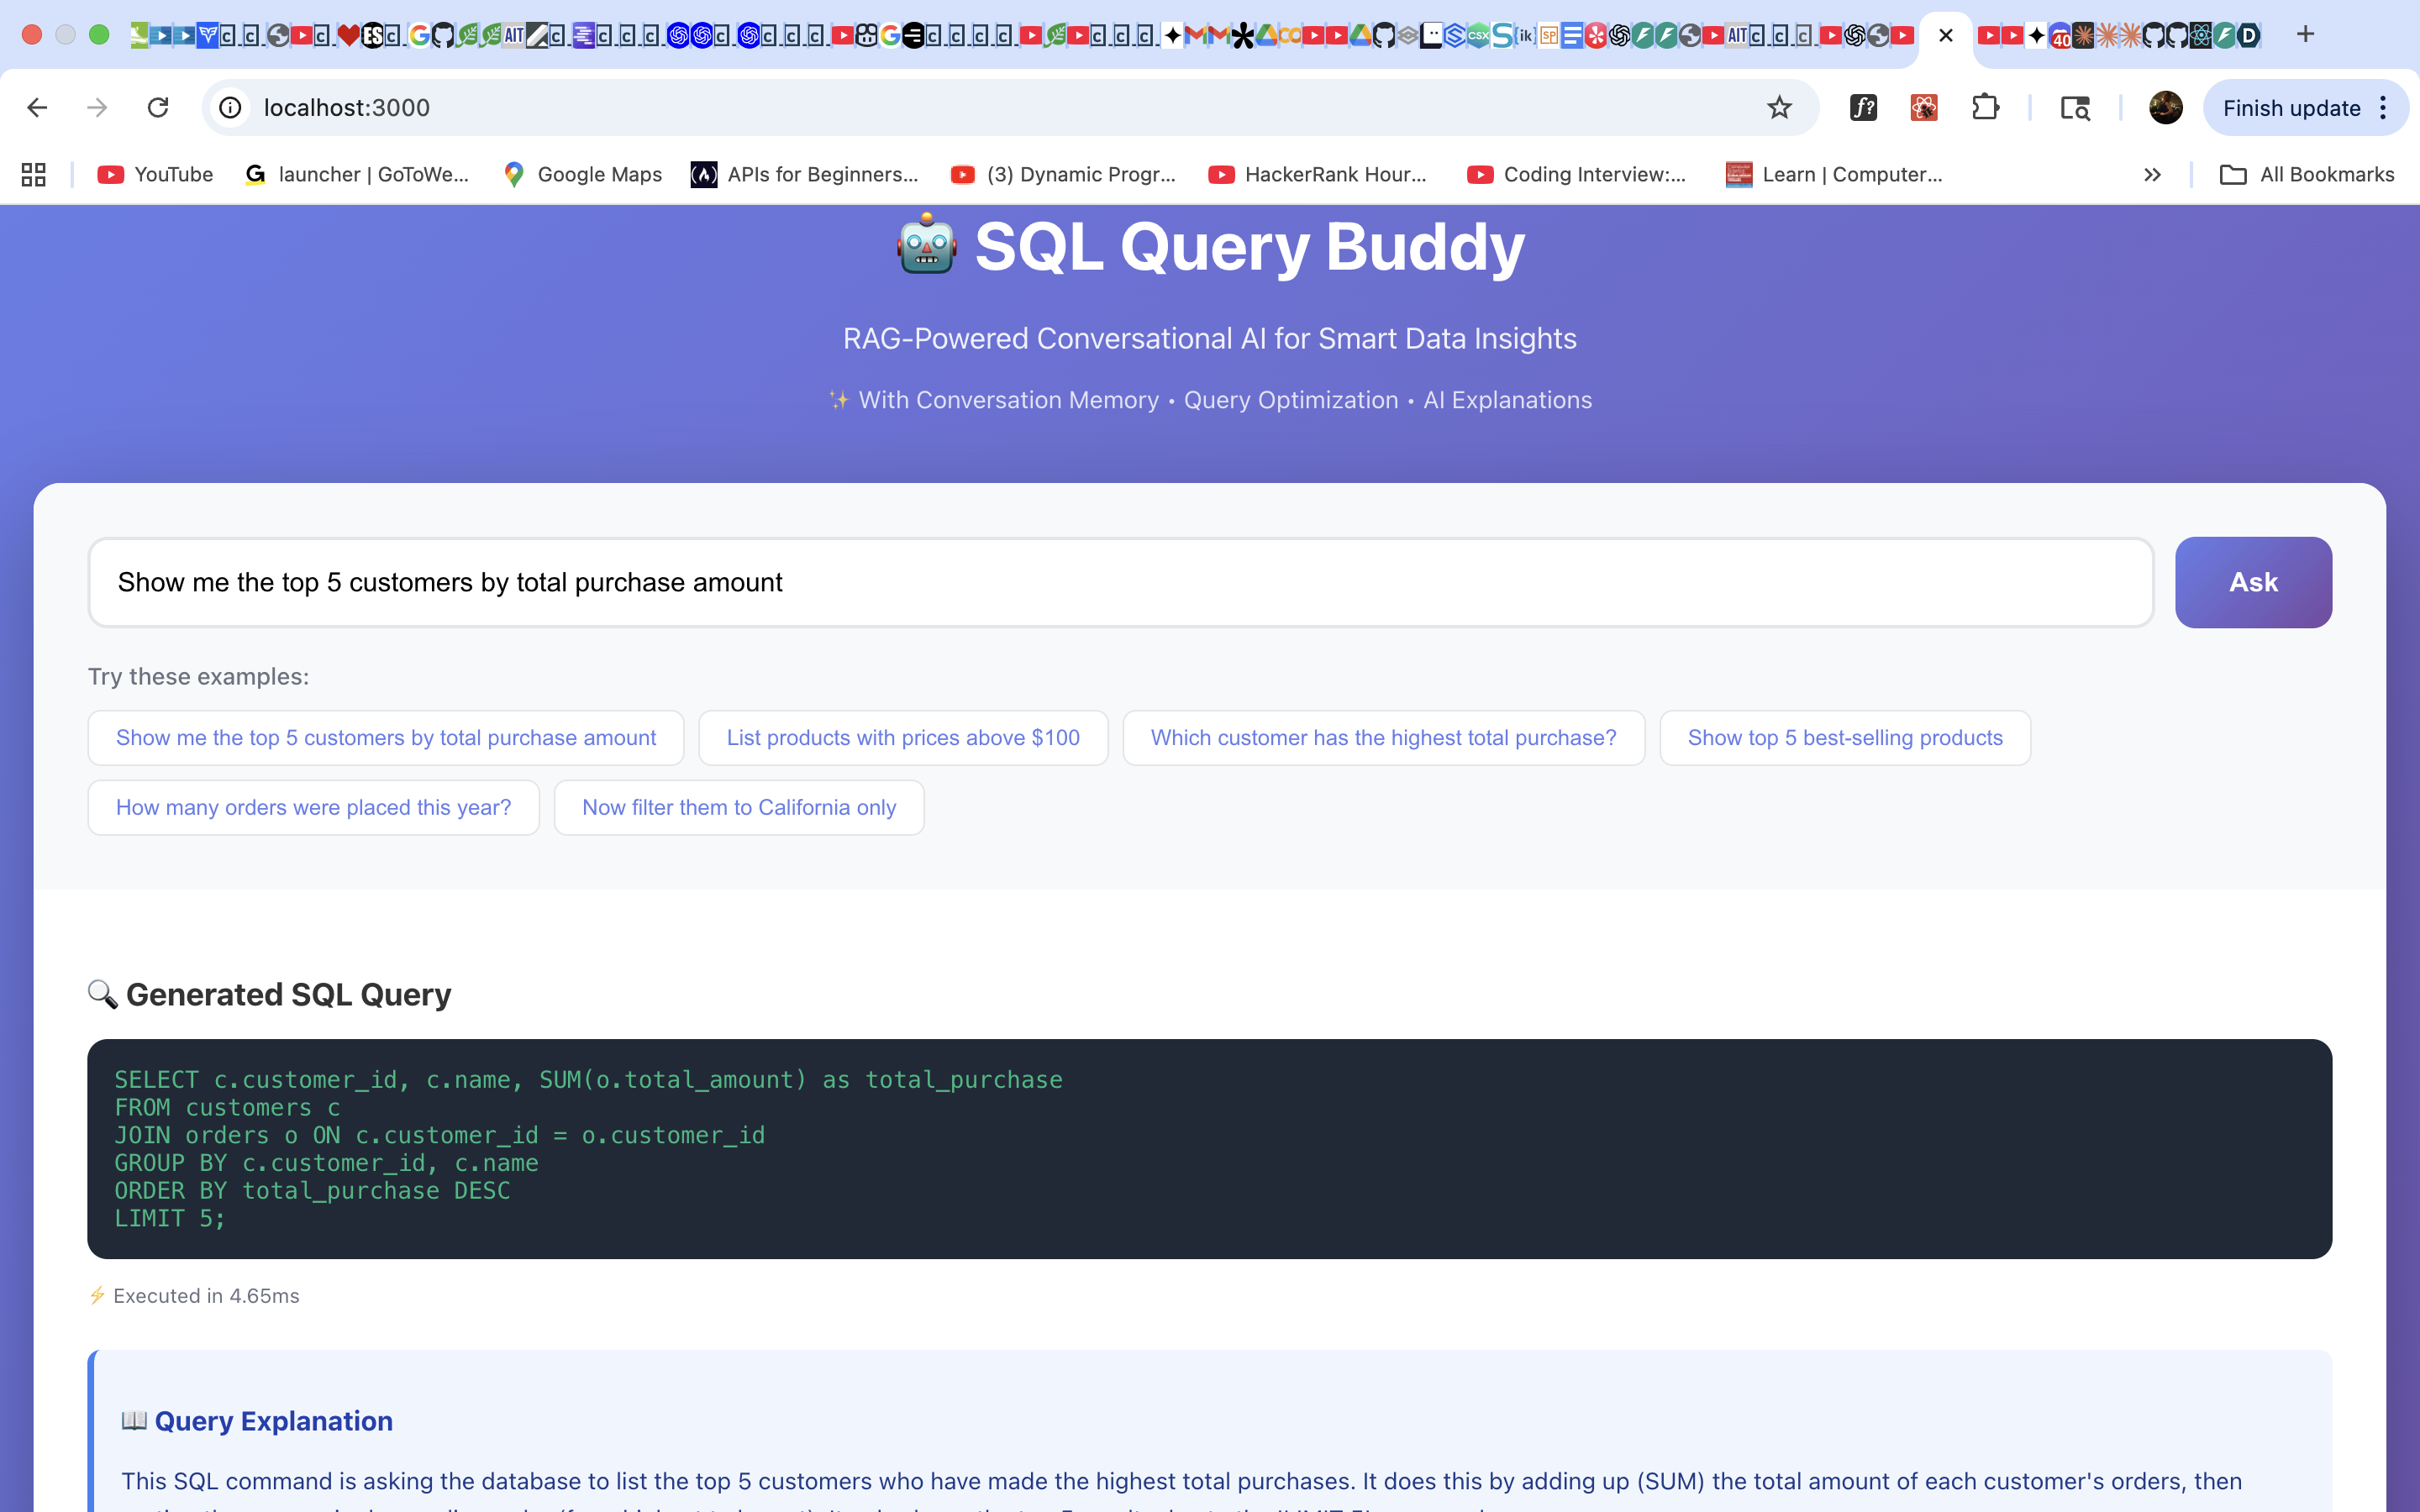Expand hidden bookmarks chevron
Image resolution: width=2420 pixels, height=1512 pixels.
pyautogui.click(x=2152, y=175)
